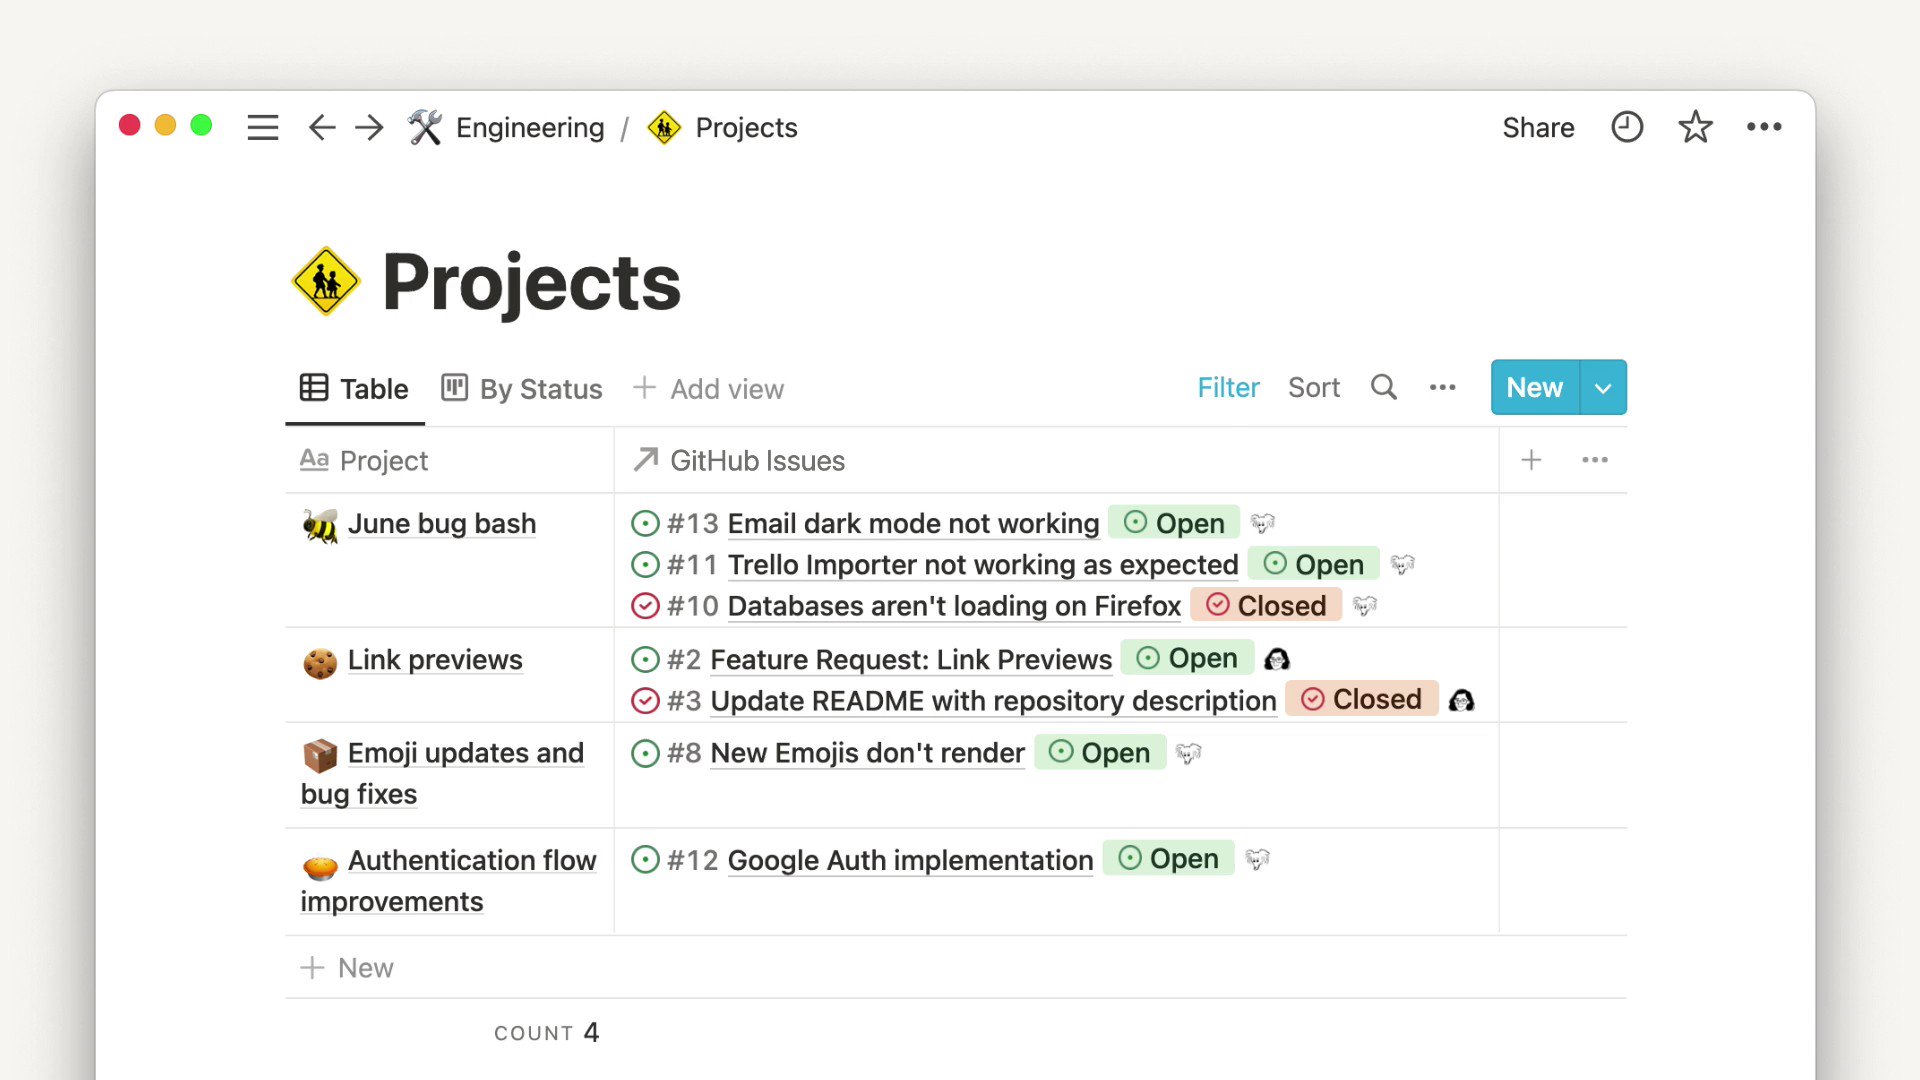Create a new item with New button
Screen dimensions: 1920x1080
1535,388
